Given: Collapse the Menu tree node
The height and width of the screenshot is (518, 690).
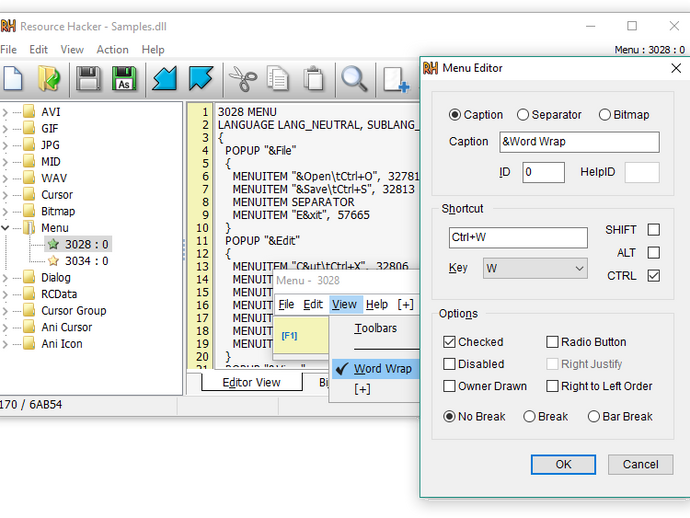Looking at the screenshot, I should [x=5, y=228].
